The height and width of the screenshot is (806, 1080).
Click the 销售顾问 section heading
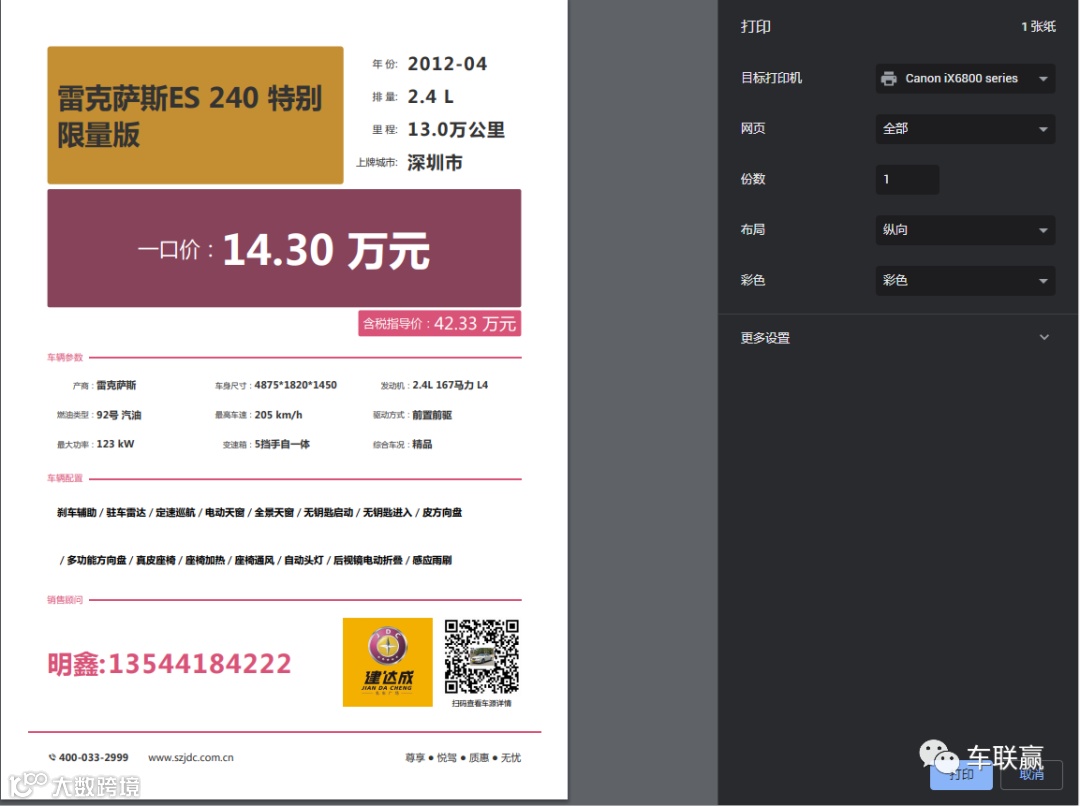[65, 600]
